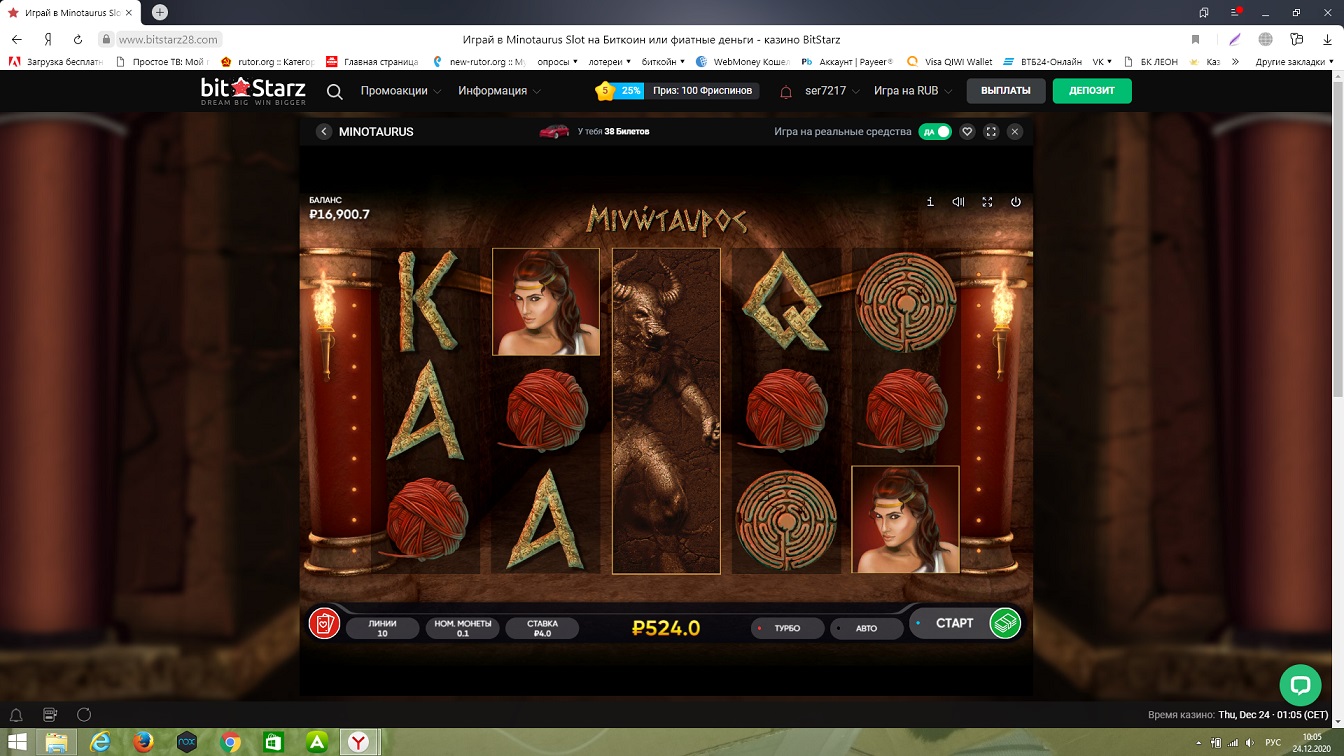The image size is (1344, 756).
Task: Open the Игра на RUB currency dropdown
Action: pos(912,91)
